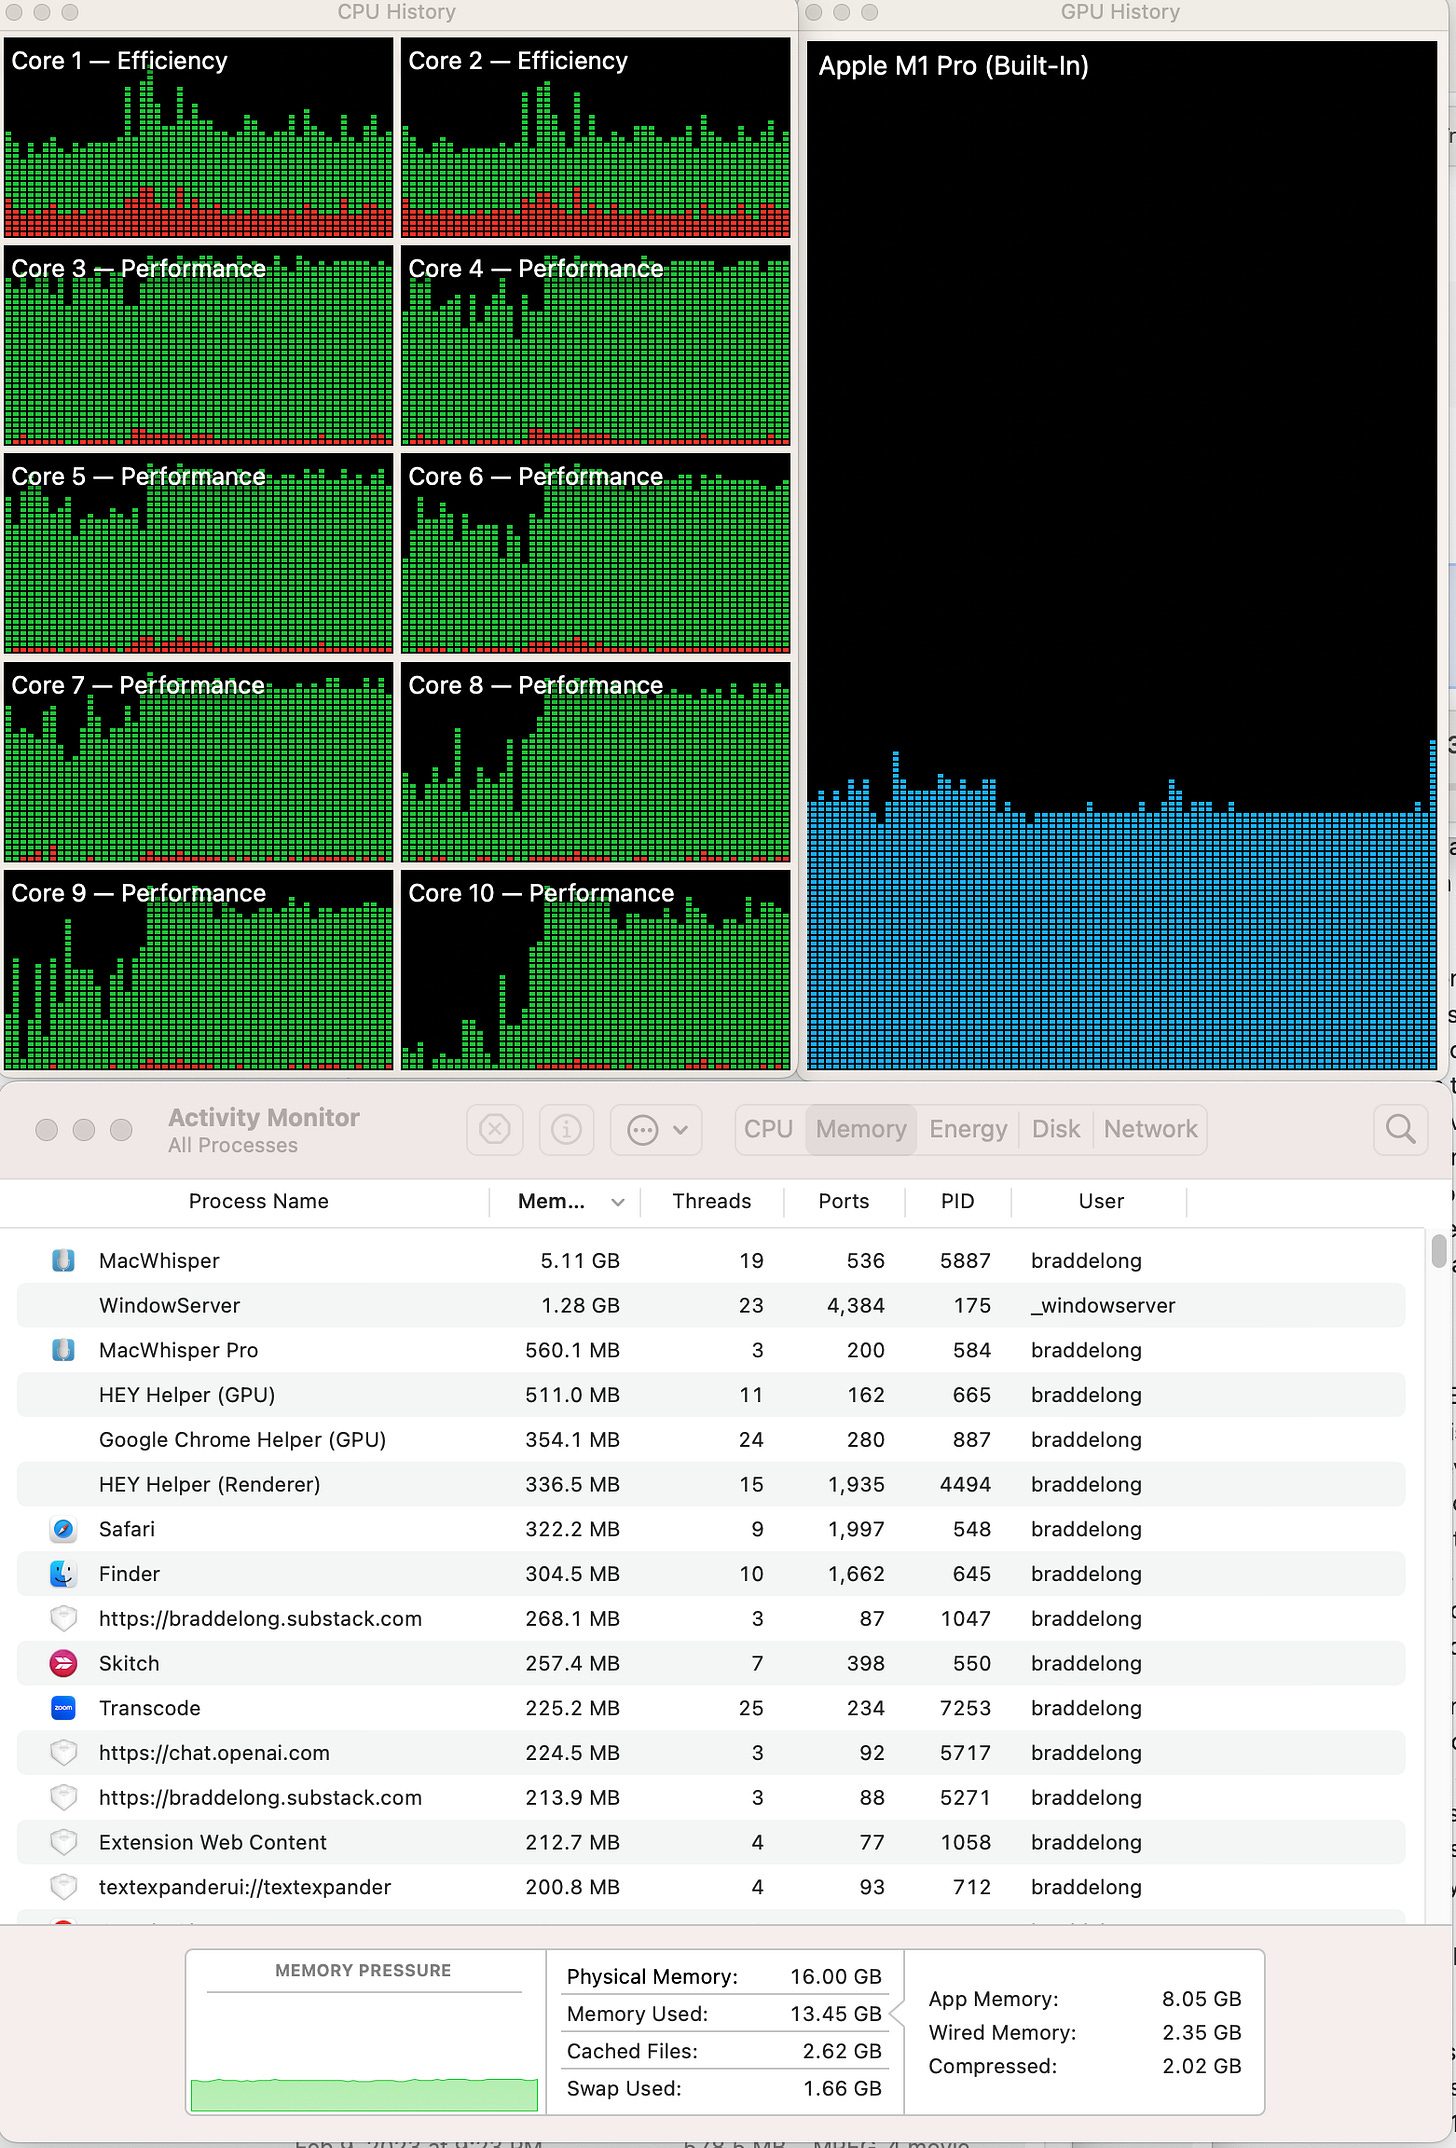Click the Swap Used 1.66 GB value
Screen dimensions: 1456x2148
tap(842, 2089)
